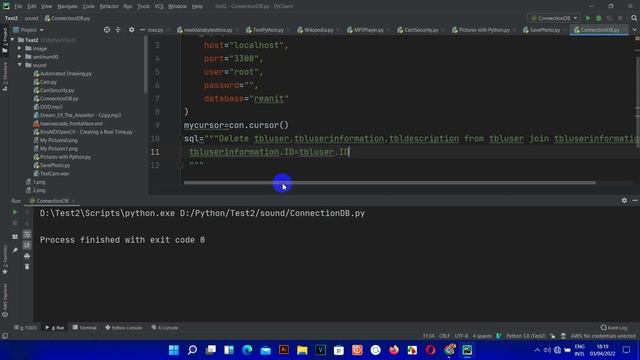Click the collapse all icon in Project panel
The width and height of the screenshot is (640, 360).
point(118,30)
